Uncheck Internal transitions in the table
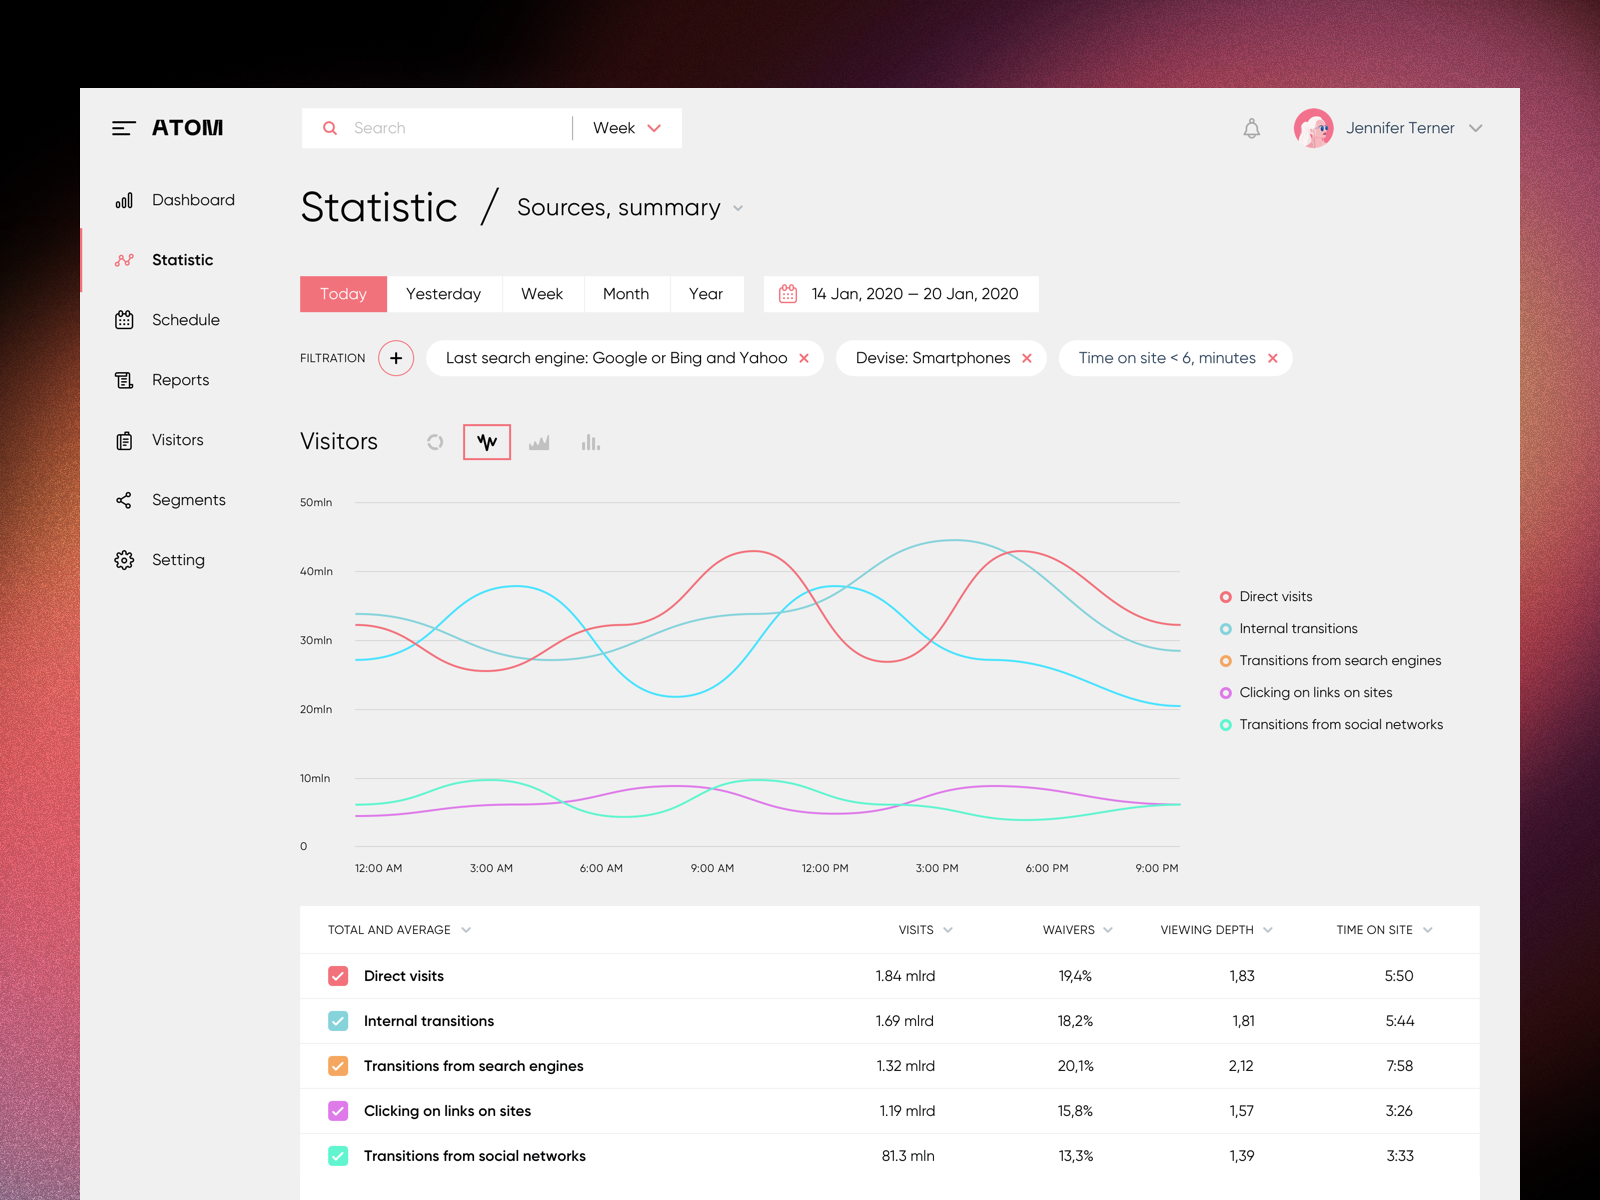Screen dimensions: 1600x1200 tap(338, 1020)
